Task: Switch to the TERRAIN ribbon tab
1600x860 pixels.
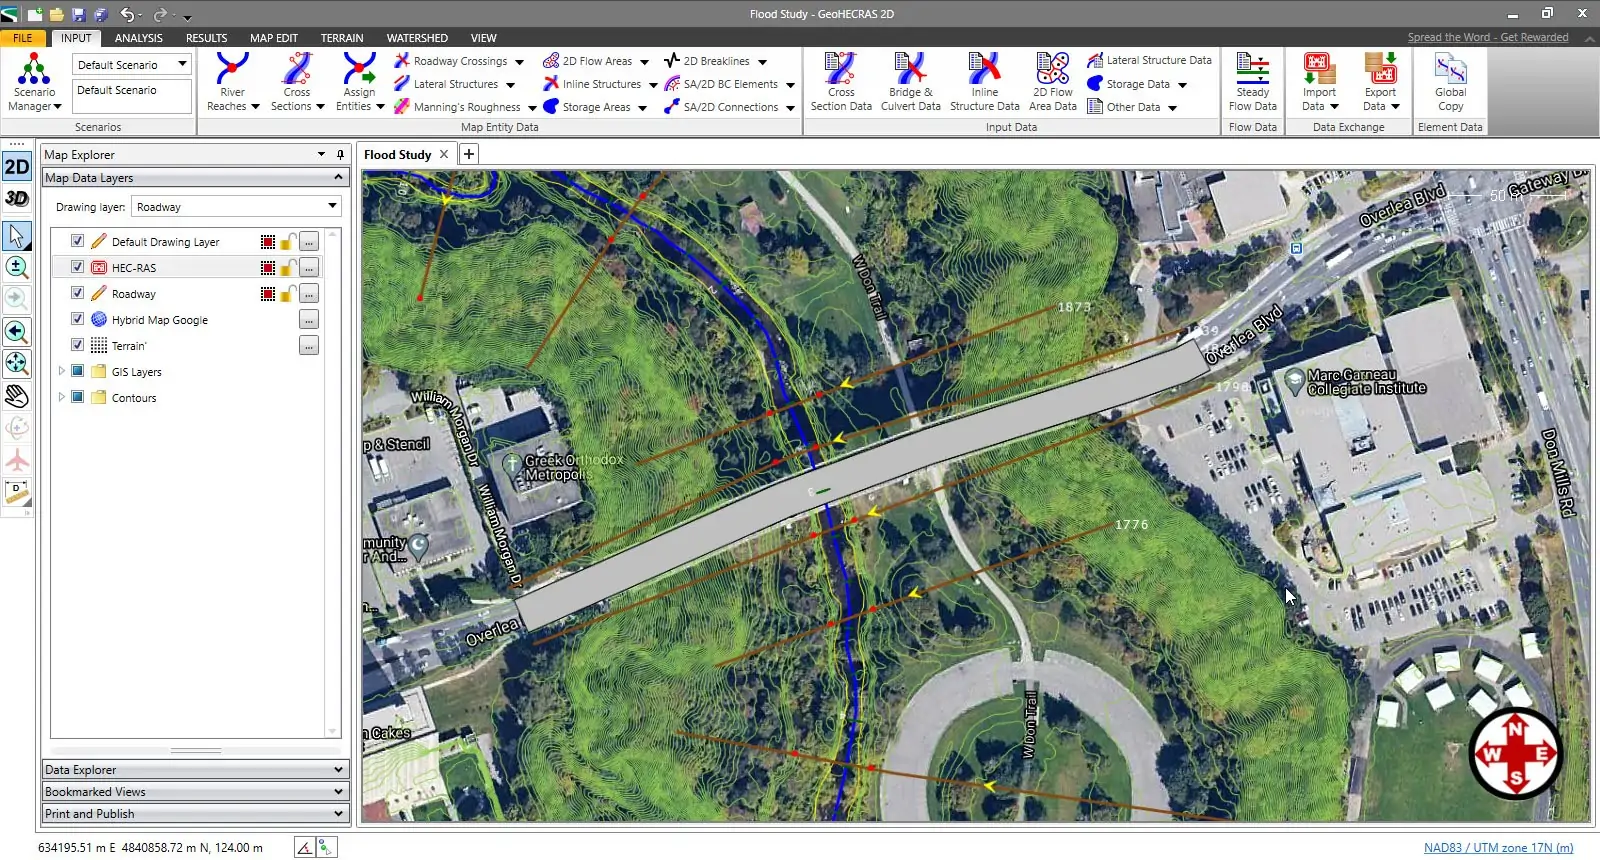Action: (x=341, y=38)
